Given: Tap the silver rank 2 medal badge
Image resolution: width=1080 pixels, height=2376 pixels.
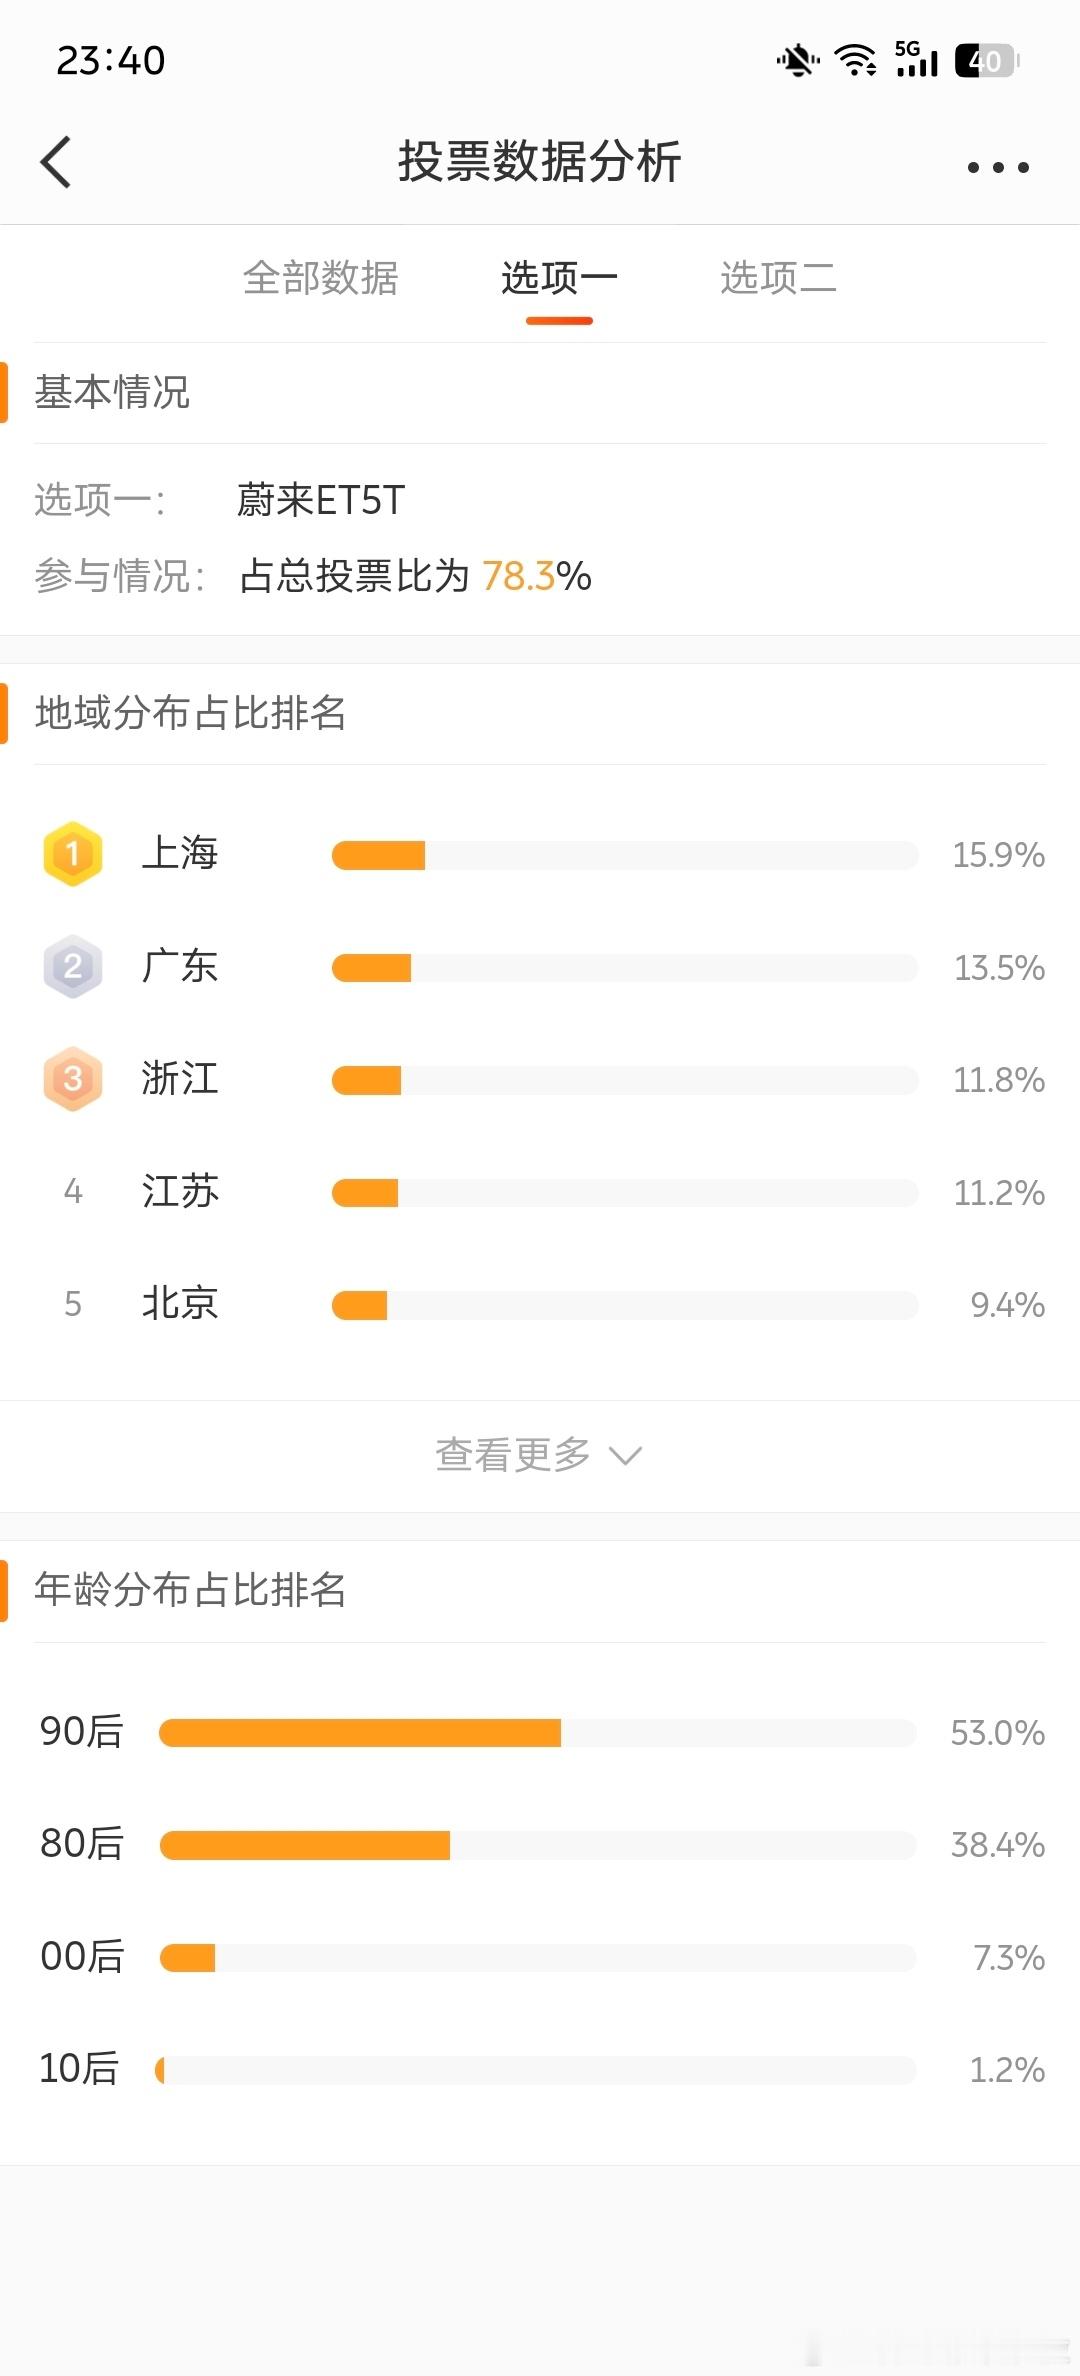Looking at the screenshot, I should [x=73, y=967].
